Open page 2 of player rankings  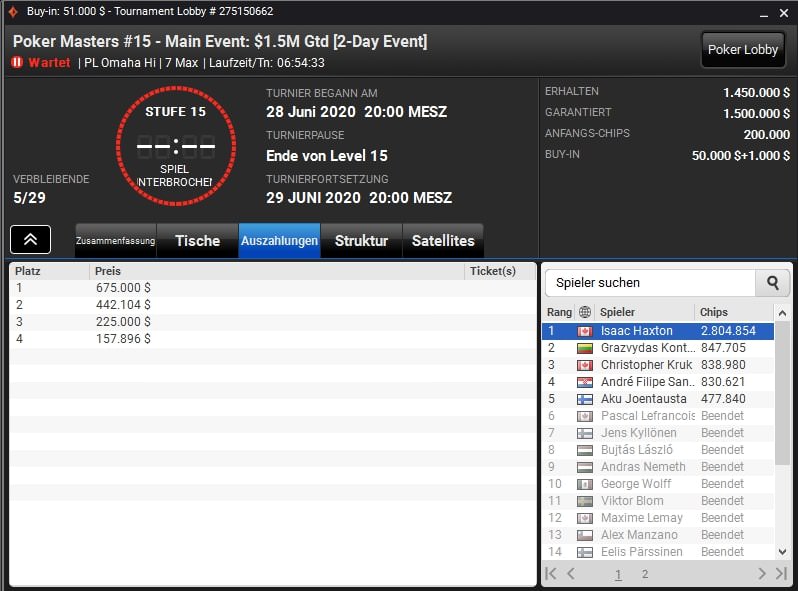click(645, 574)
